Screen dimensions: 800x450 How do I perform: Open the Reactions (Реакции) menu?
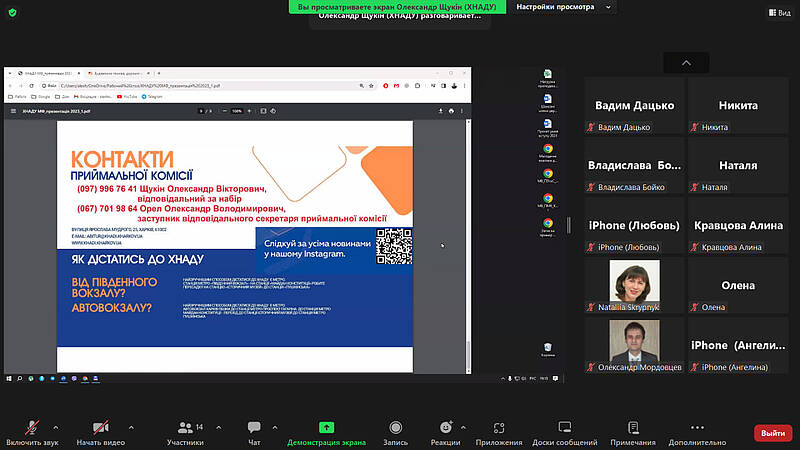coord(445,427)
